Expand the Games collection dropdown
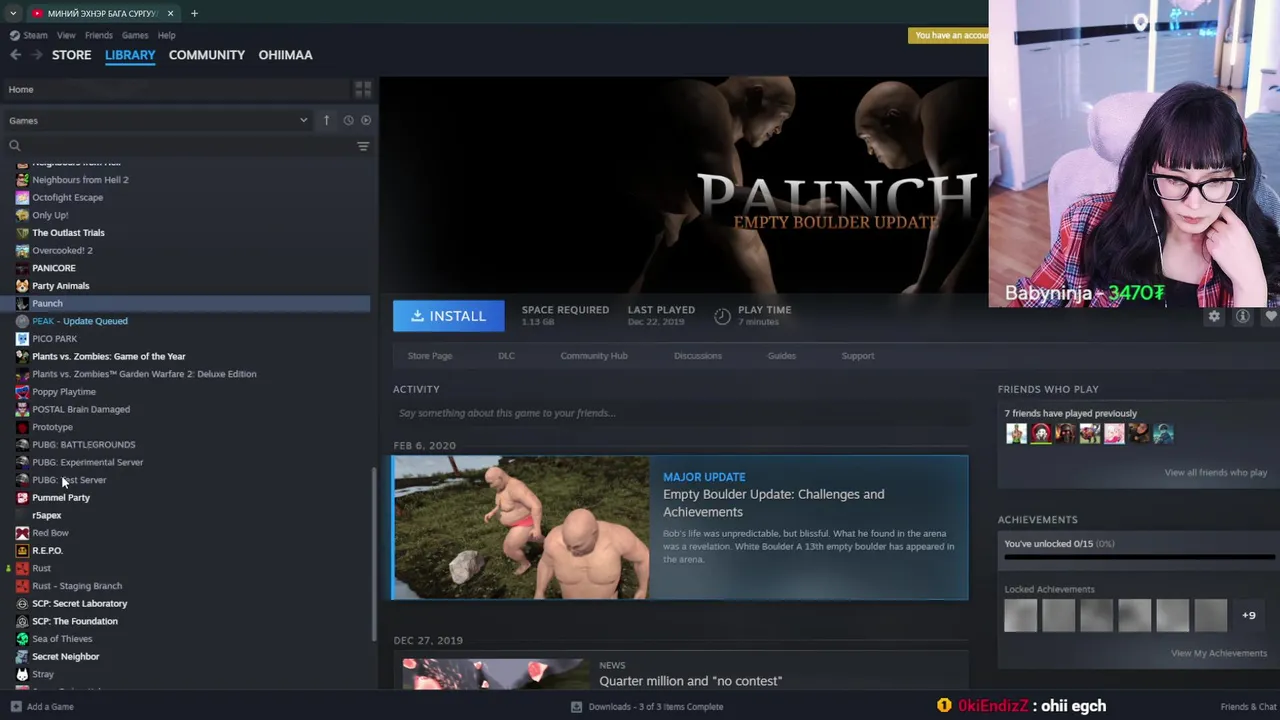Image resolution: width=1280 pixels, height=720 pixels. click(x=303, y=120)
